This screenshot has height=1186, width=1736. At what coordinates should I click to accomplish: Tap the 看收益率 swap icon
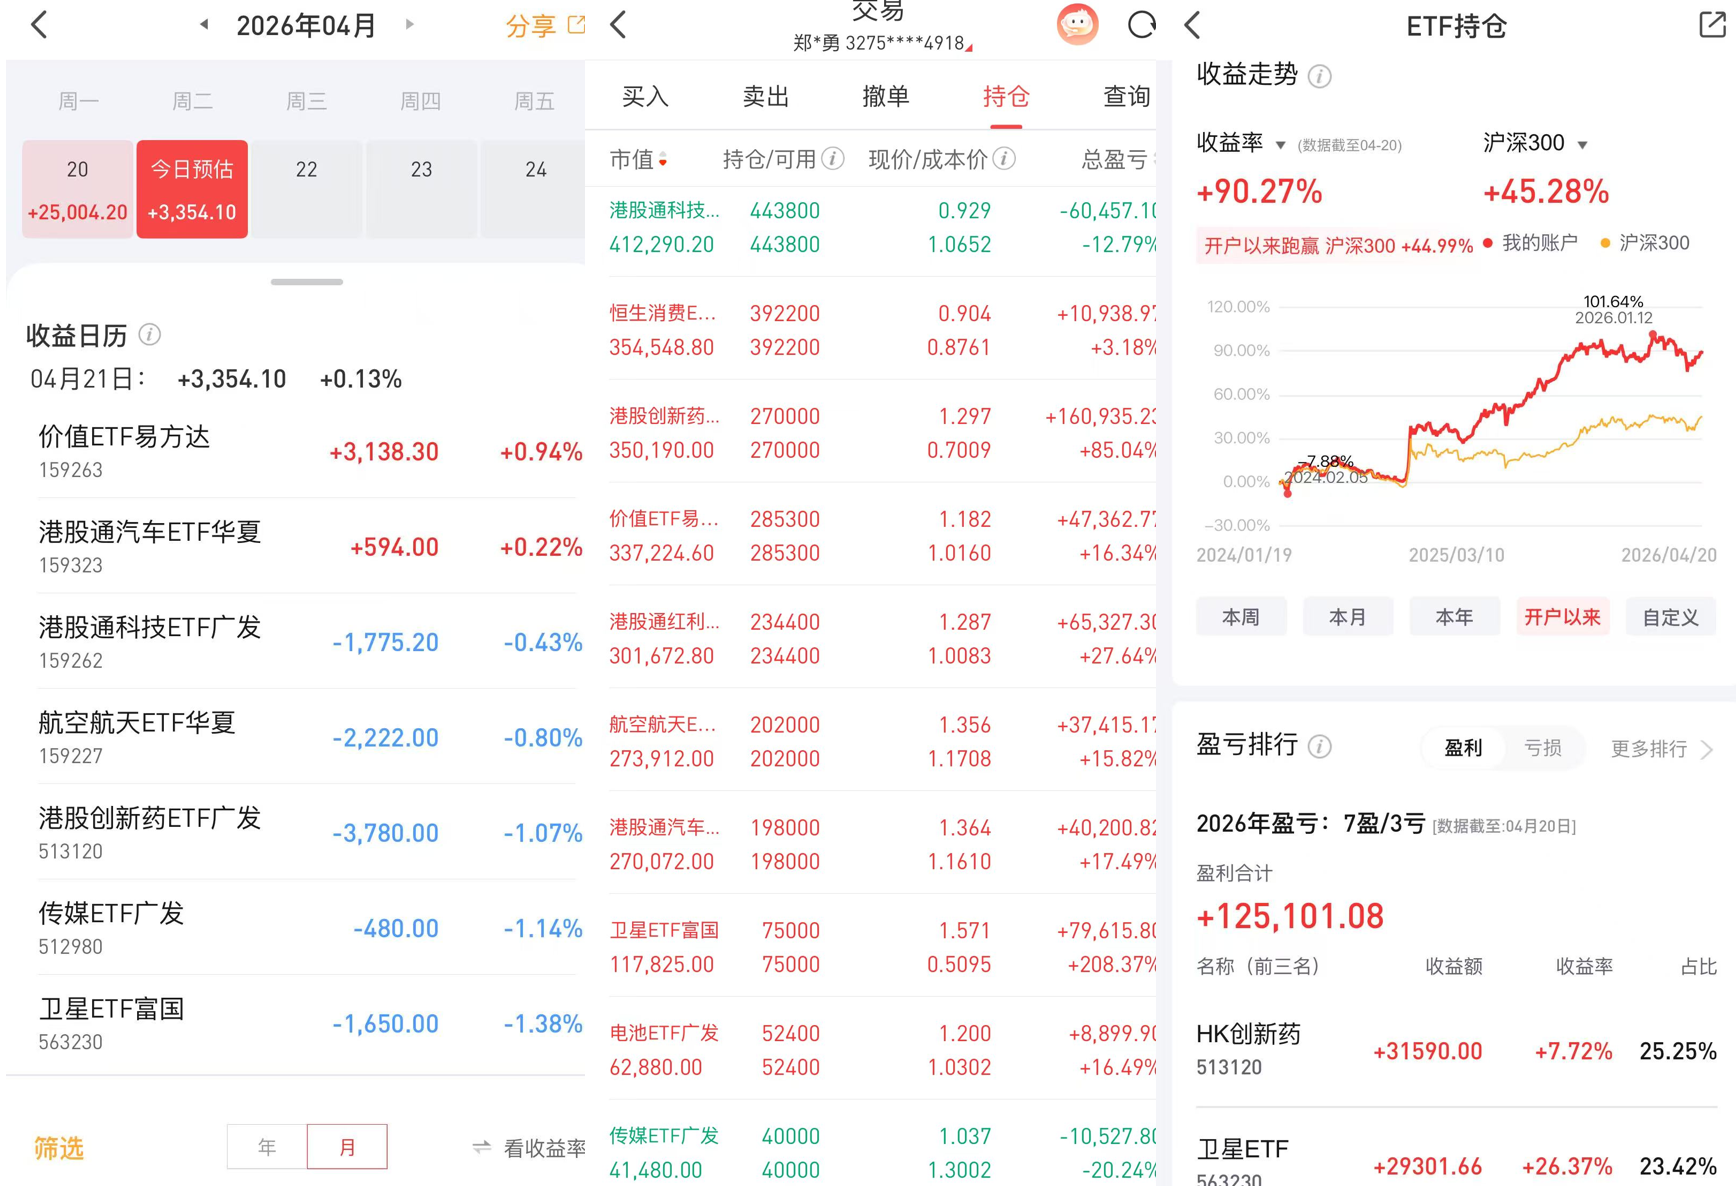[482, 1147]
